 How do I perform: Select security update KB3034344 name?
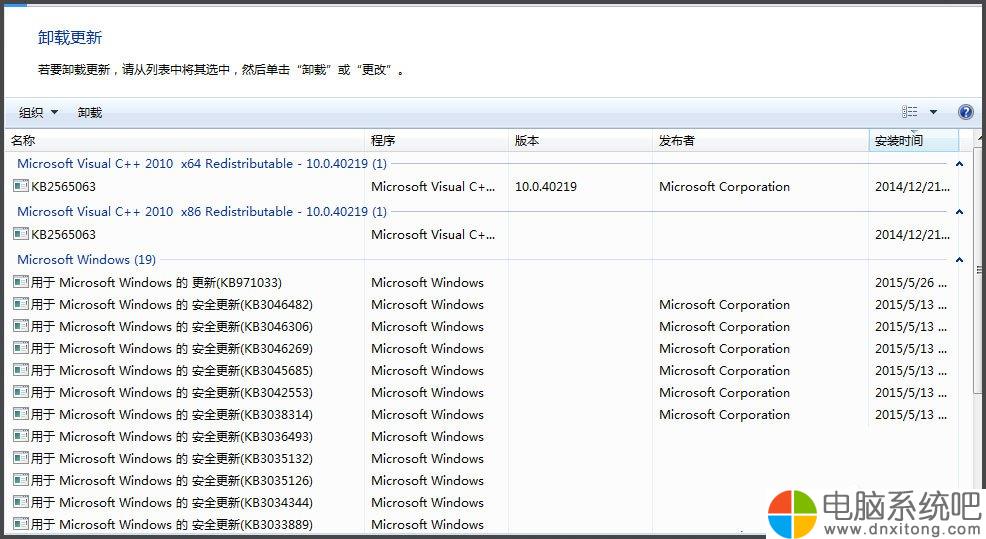click(x=172, y=503)
